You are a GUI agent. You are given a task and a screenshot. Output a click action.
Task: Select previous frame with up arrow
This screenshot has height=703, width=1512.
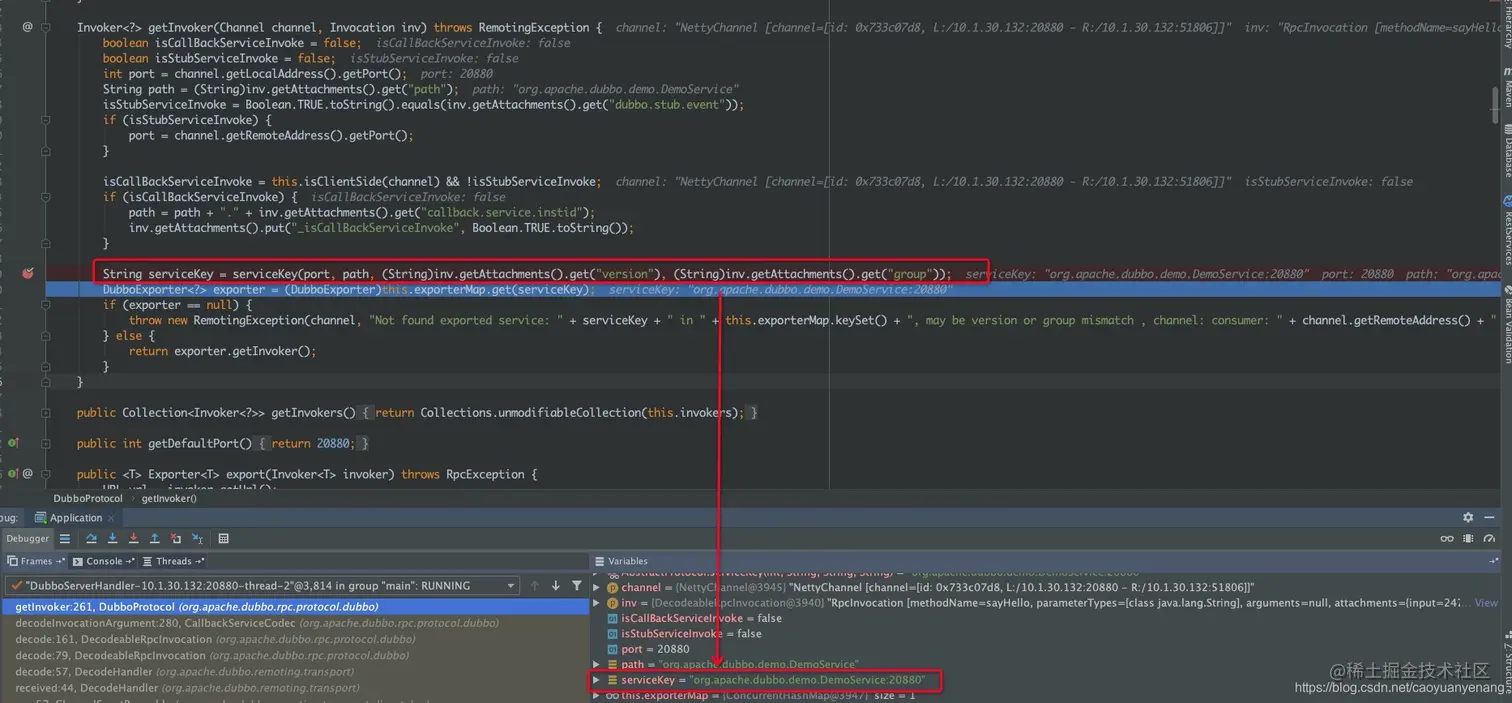point(535,585)
